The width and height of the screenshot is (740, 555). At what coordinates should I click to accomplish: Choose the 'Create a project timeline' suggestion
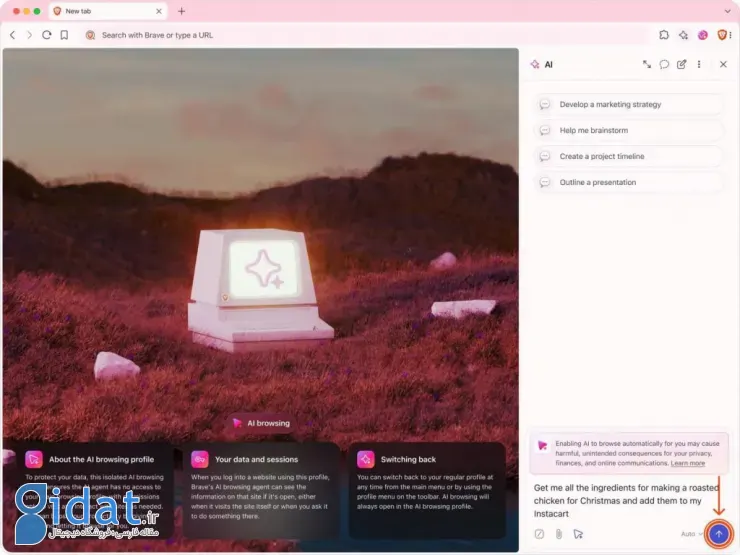point(629,156)
